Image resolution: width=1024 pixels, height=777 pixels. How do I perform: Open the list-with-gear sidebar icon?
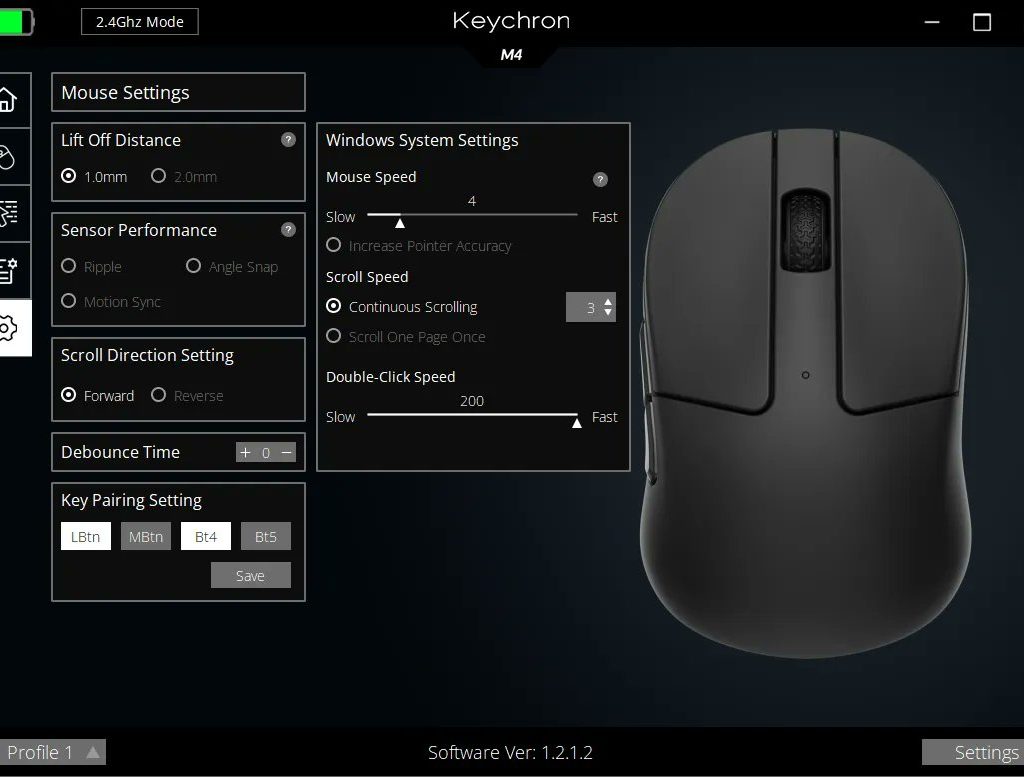coord(8,270)
